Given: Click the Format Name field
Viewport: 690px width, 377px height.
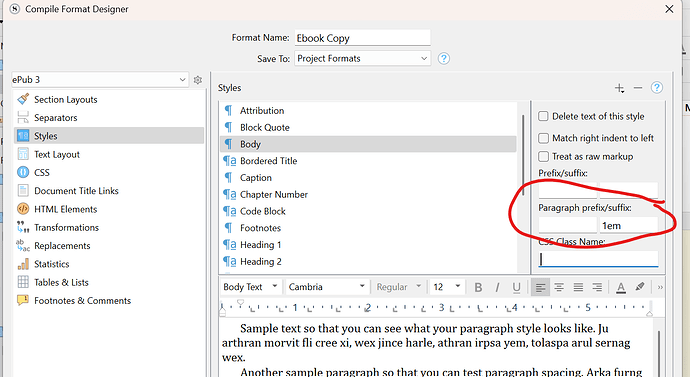Looking at the screenshot, I should [x=363, y=38].
